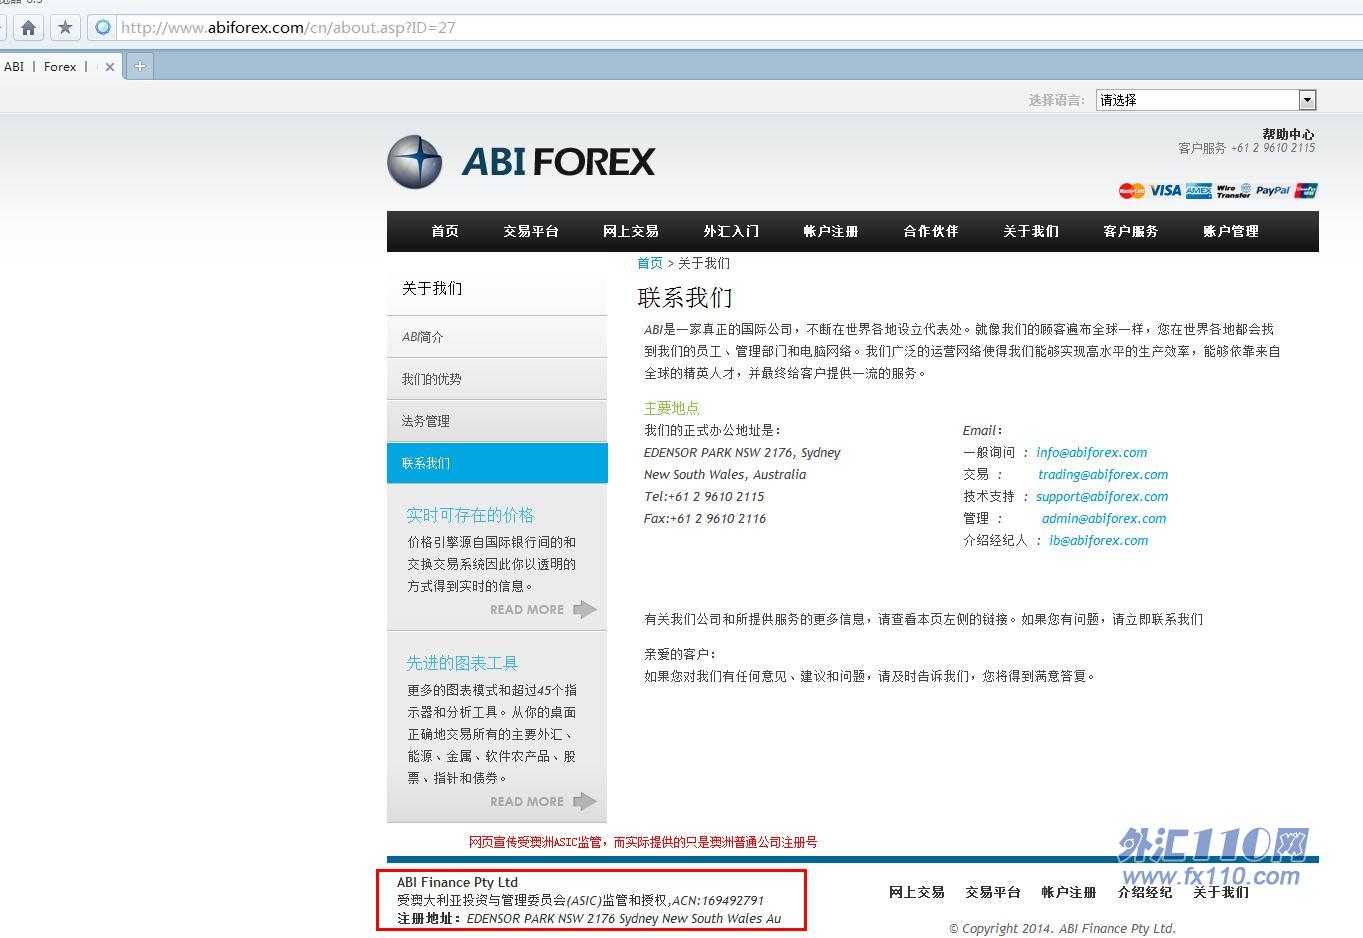Screen dimensions: 1363x938
Task: Open 网上交易 in the top navigation bar
Action: click(631, 231)
